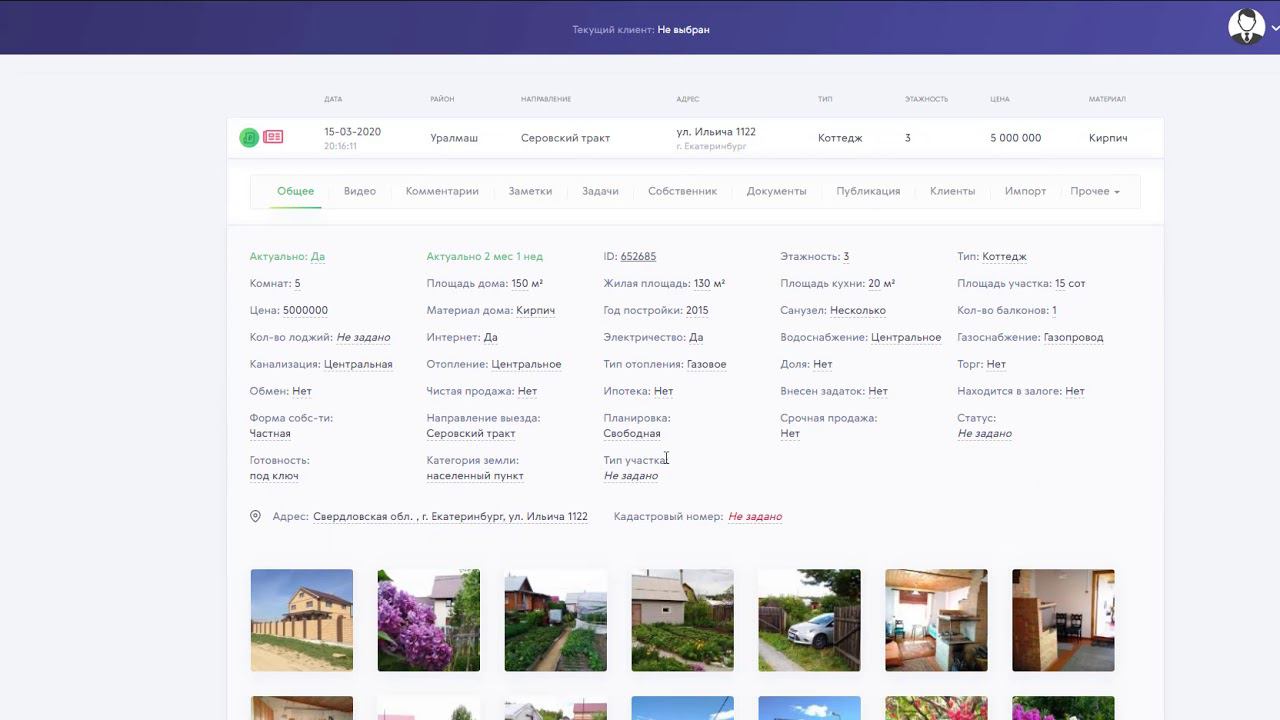The height and width of the screenshot is (720, 1280).
Task: Edit the Этажность value 3
Action: pyautogui.click(x=846, y=257)
